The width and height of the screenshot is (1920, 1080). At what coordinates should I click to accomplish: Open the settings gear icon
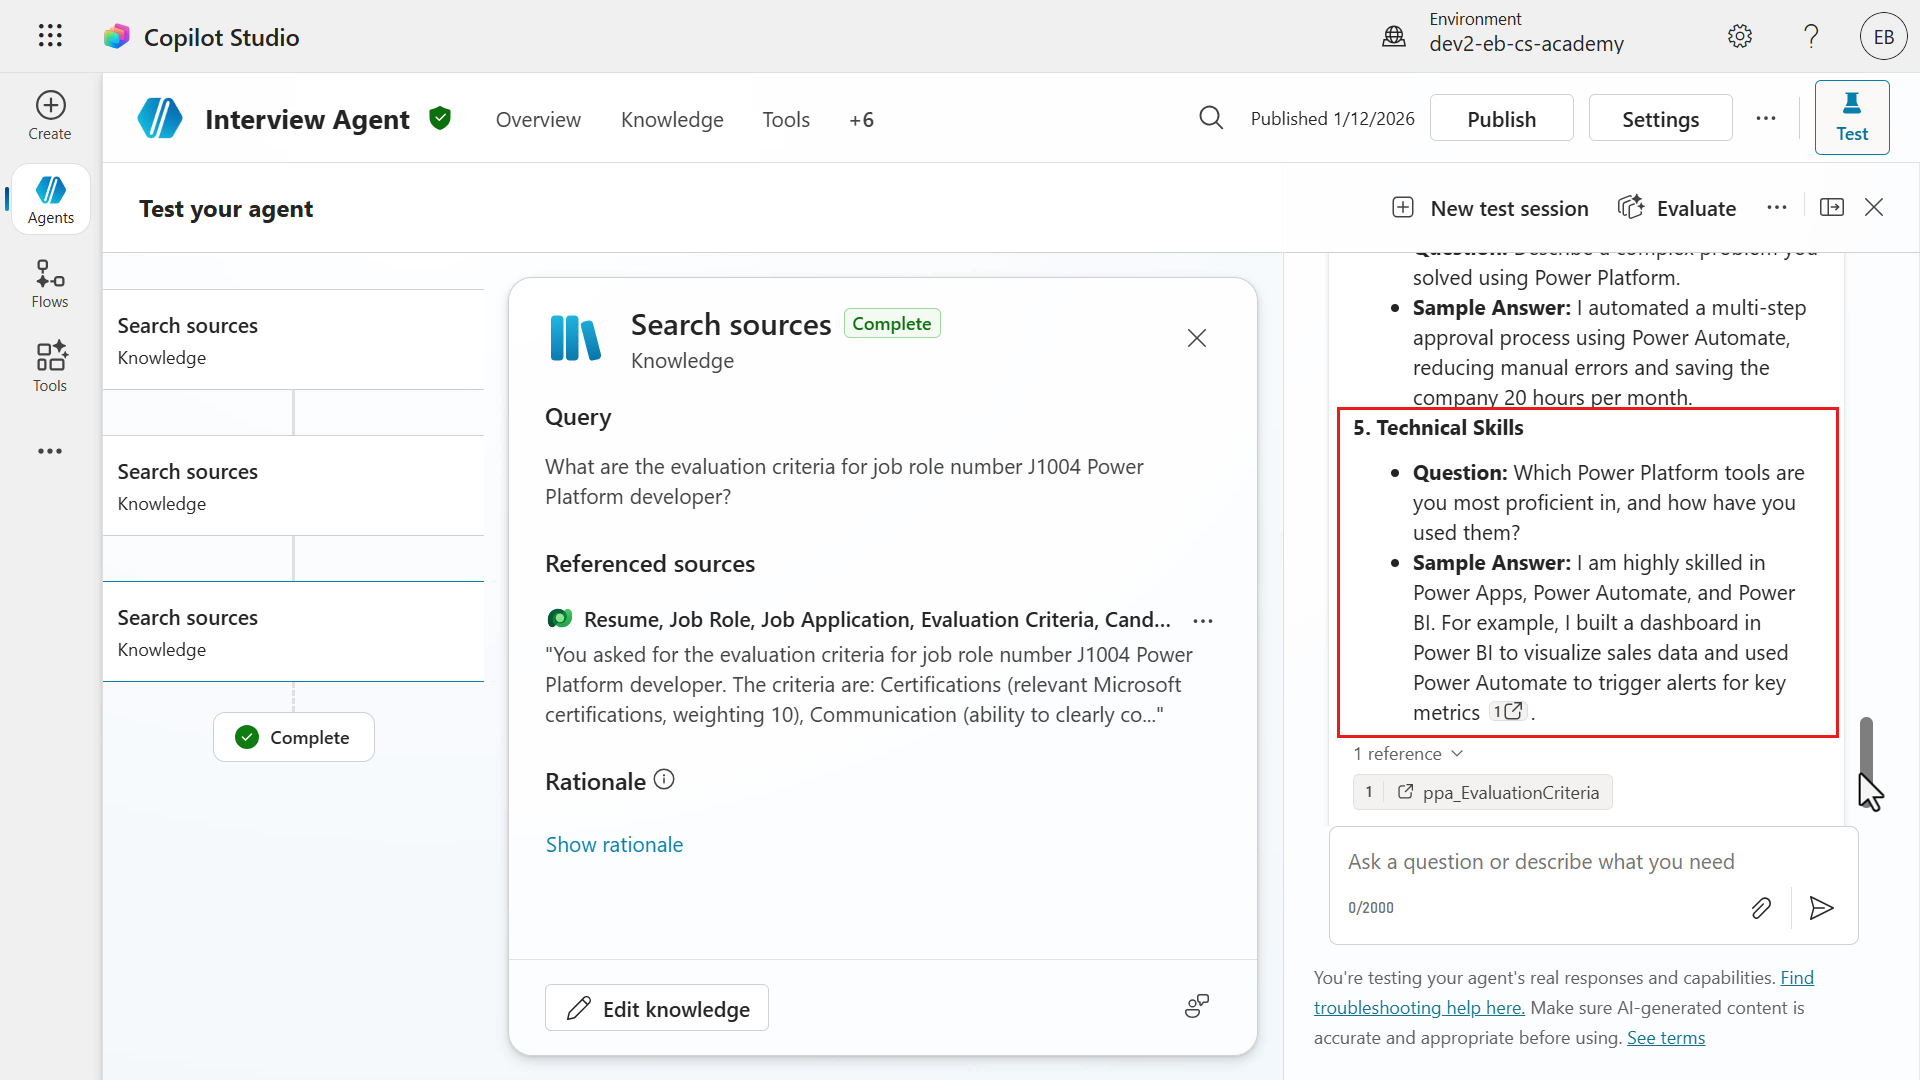[x=1740, y=37]
